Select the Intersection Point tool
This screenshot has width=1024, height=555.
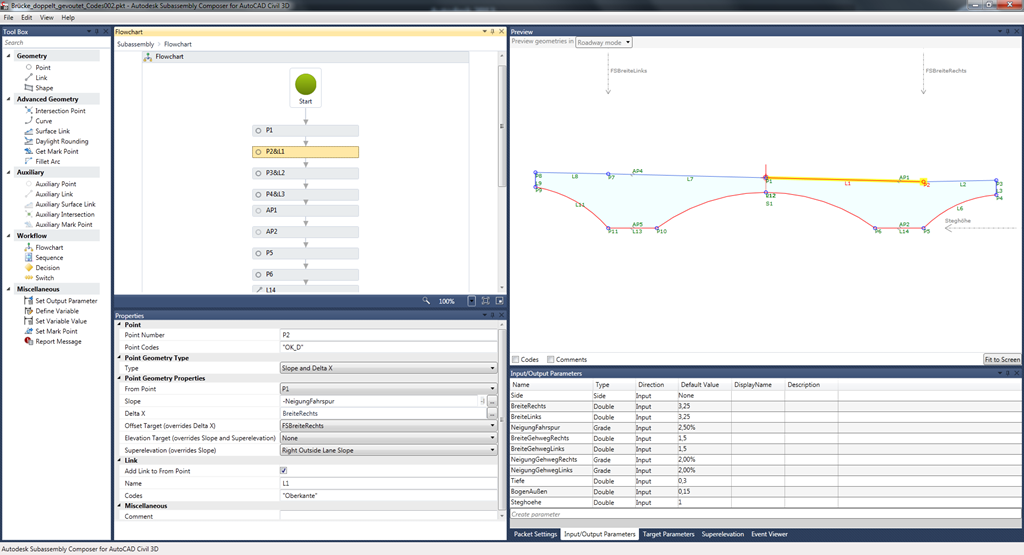(x=59, y=111)
